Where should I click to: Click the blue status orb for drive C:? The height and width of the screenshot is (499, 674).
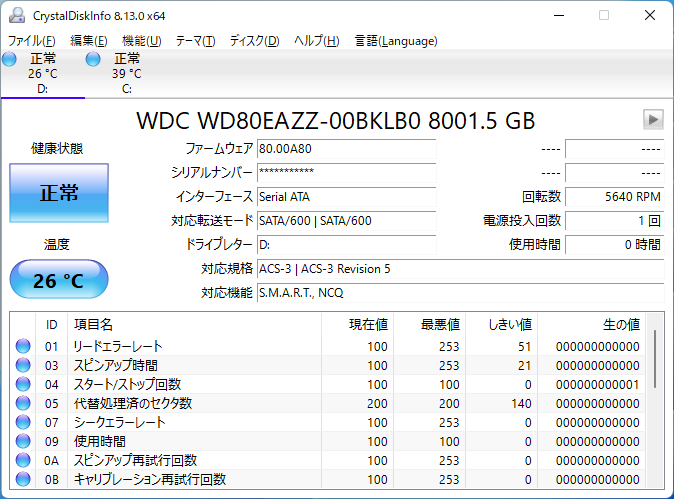tap(93, 59)
